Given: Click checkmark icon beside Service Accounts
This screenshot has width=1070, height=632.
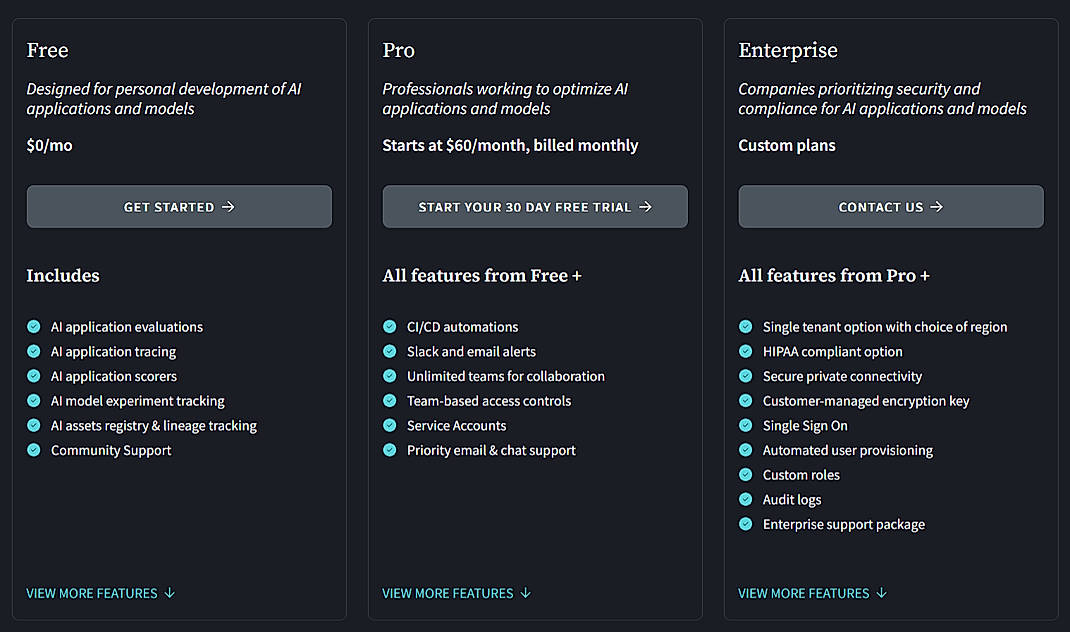Looking at the screenshot, I should (390, 425).
